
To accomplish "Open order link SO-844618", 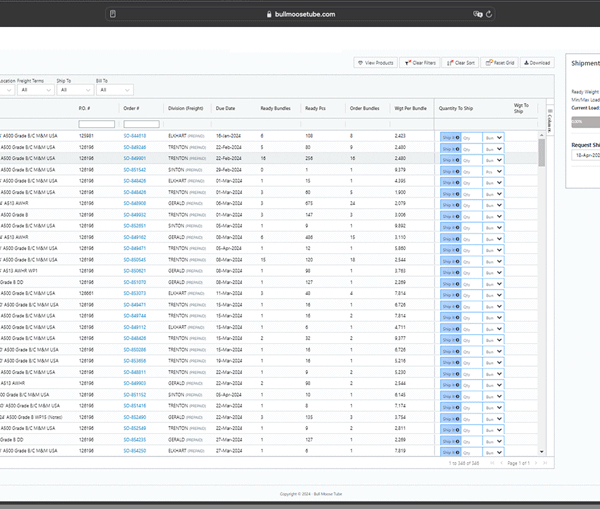I will point(135,135).
